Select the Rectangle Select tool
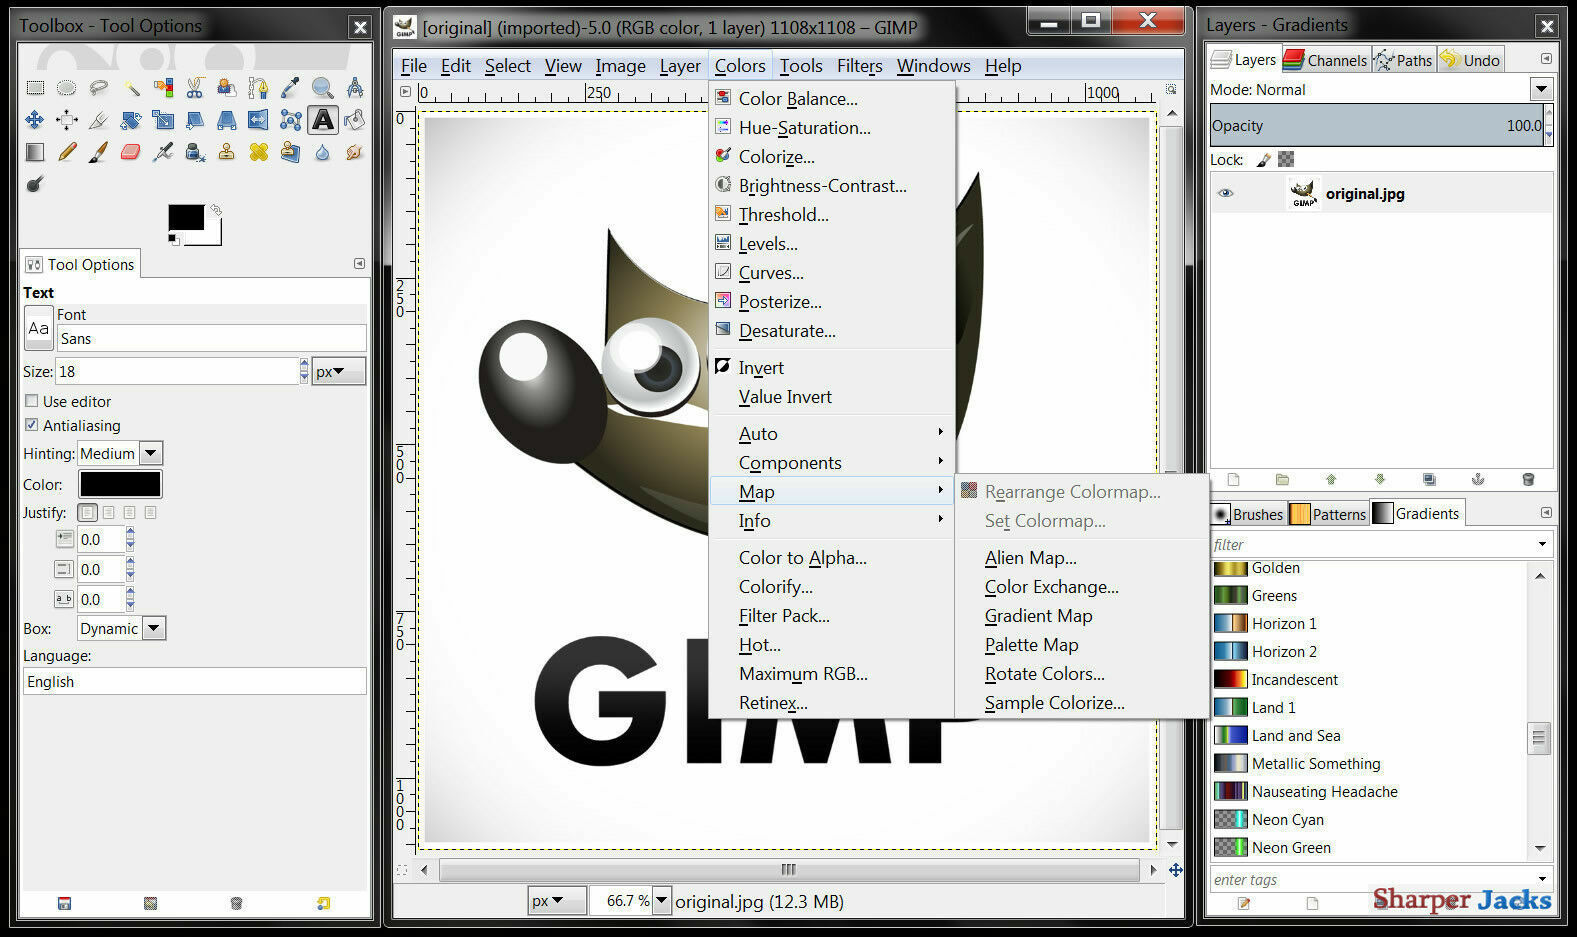The height and width of the screenshot is (937, 1577). point(35,88)
